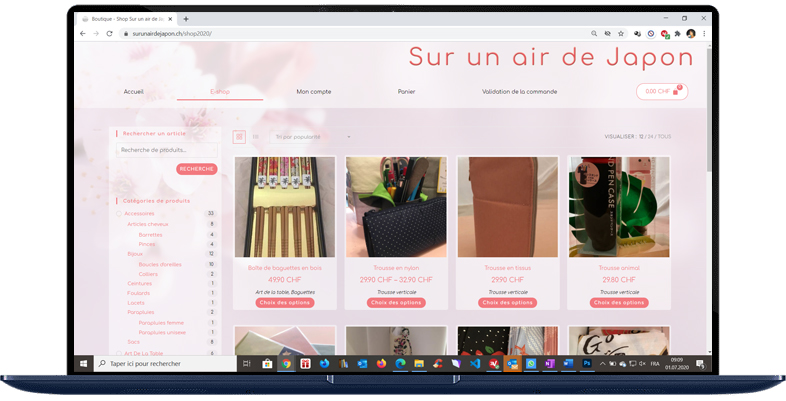Click the 'Recherche de produits' search field
The height and width of the screenshot is (401, 786).
166,150
